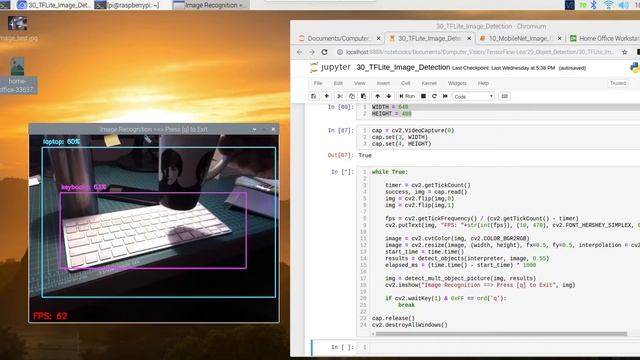This screenshot has width=640, height=360.
Task: Copy selected cells icon in Jupyter toolbar
Action: [x=352, y=96]
